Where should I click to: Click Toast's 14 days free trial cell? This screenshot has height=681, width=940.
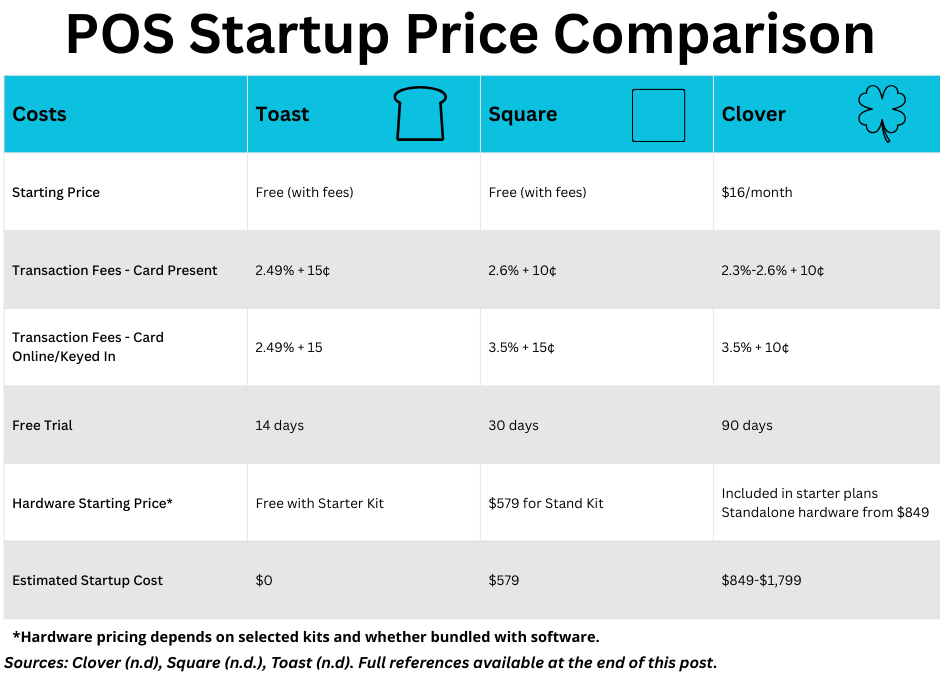pos(280,425)
